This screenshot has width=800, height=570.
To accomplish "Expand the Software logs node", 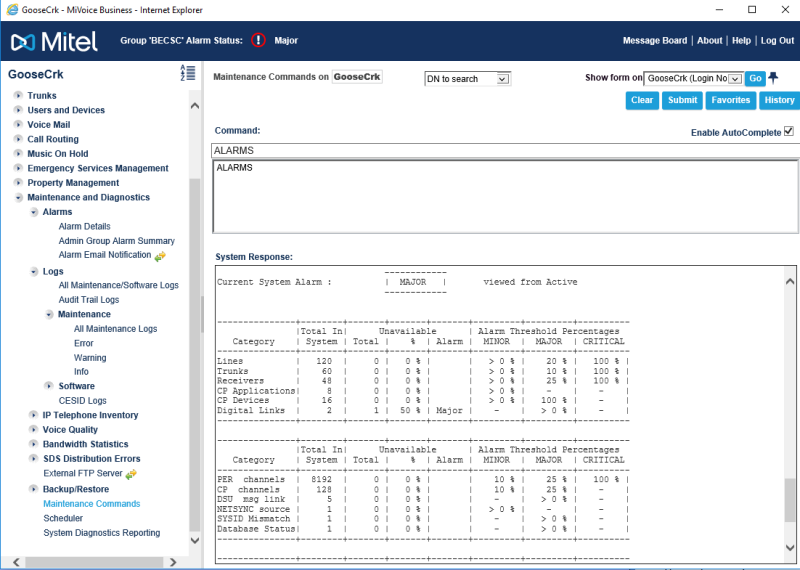I will pos(49,386).
